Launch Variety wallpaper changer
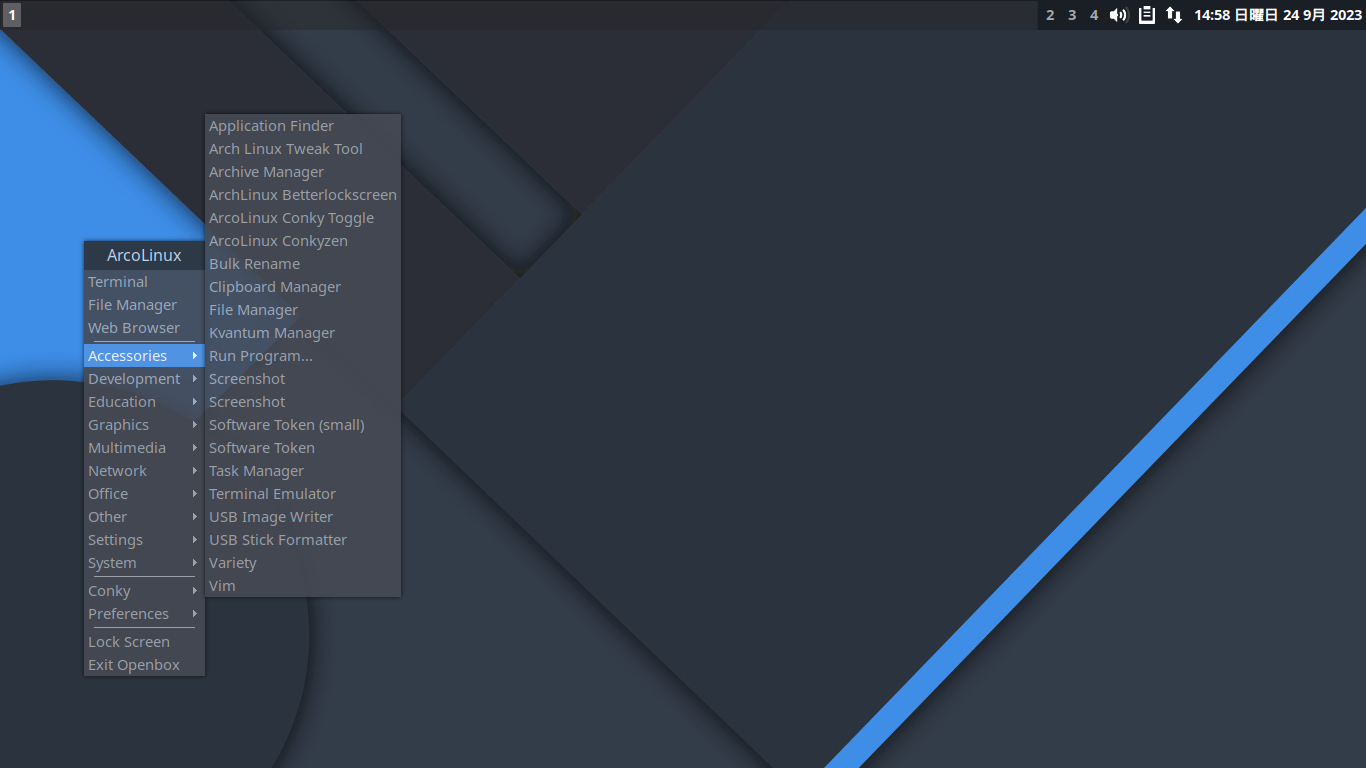 303,563
